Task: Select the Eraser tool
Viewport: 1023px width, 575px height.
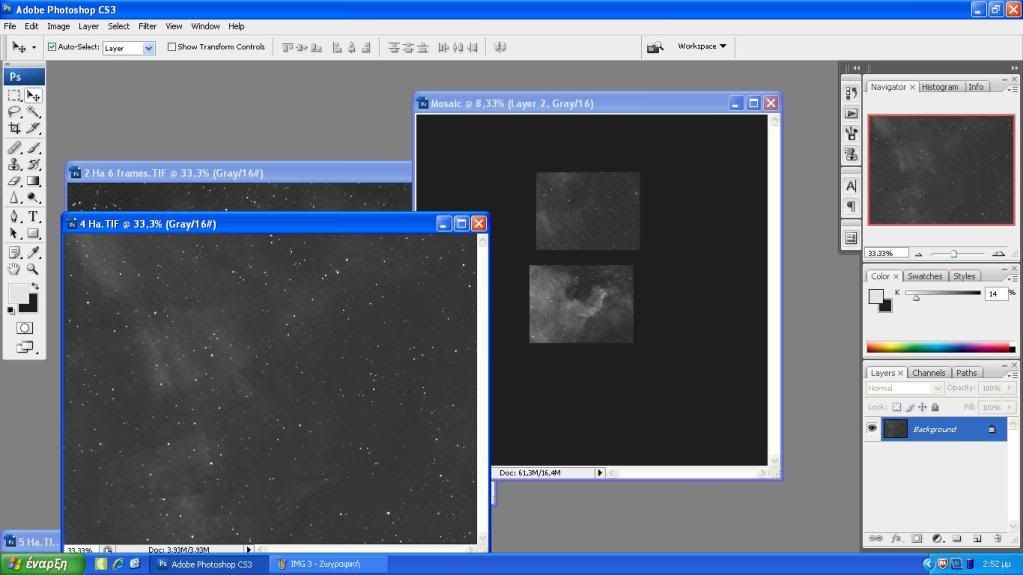Action: click(x=14, y=181)
